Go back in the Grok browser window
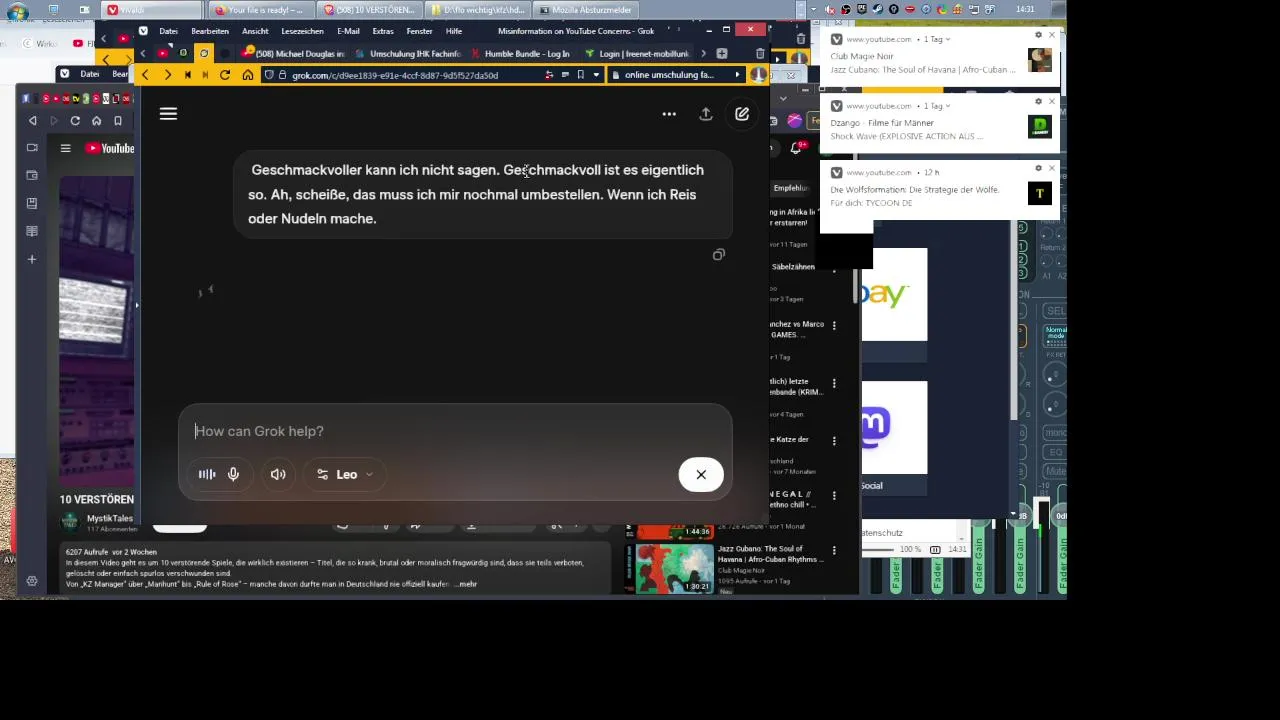The height and width of the screenshot is (720, 1280). pyautogui.click(x=145, y=75)
